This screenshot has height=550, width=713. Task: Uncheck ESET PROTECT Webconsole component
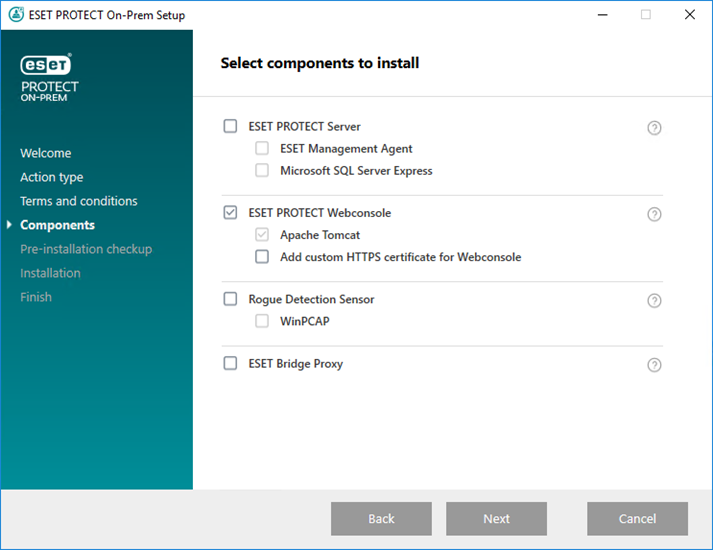(231, 213)
